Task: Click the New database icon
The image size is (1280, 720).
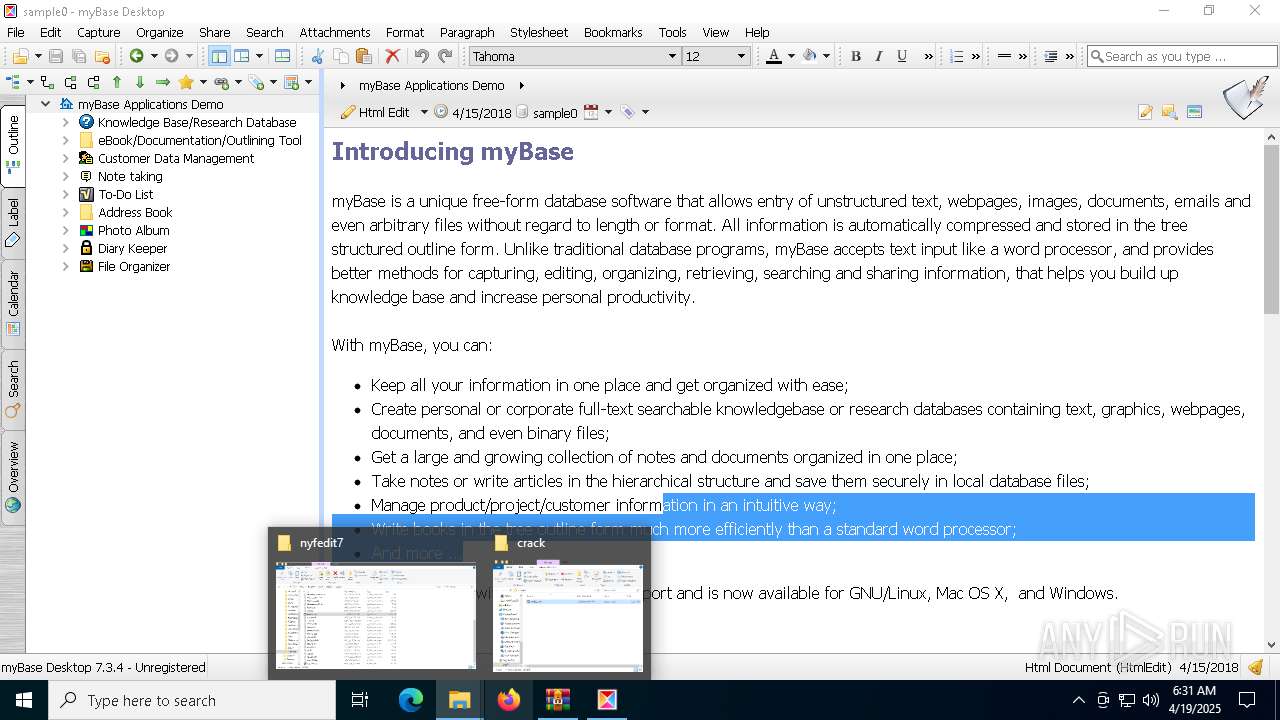Action: (x=20, y=56)
